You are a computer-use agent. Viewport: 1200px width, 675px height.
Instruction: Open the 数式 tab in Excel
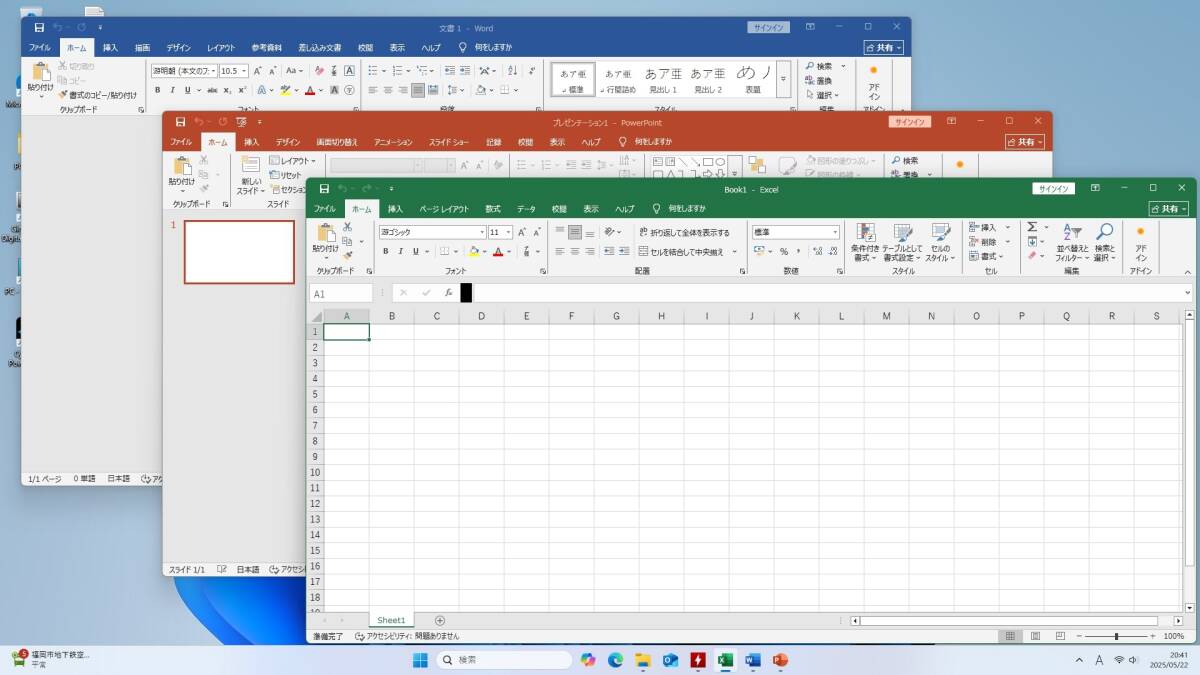click(493, 209)
